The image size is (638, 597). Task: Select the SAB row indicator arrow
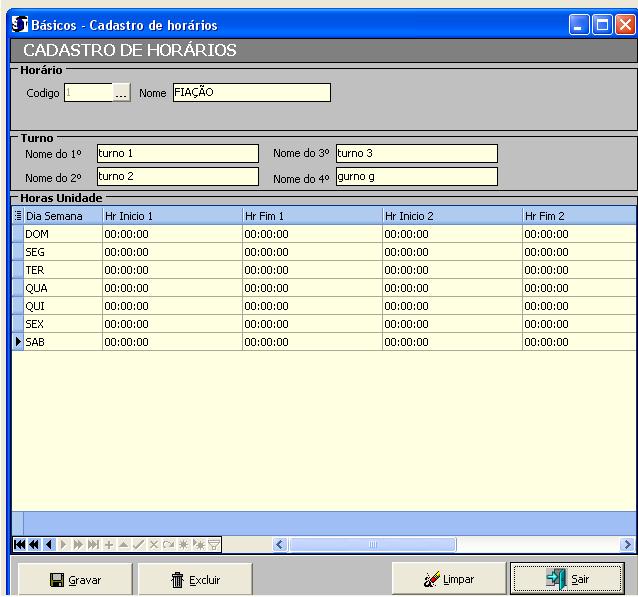[x=17, y=342]
